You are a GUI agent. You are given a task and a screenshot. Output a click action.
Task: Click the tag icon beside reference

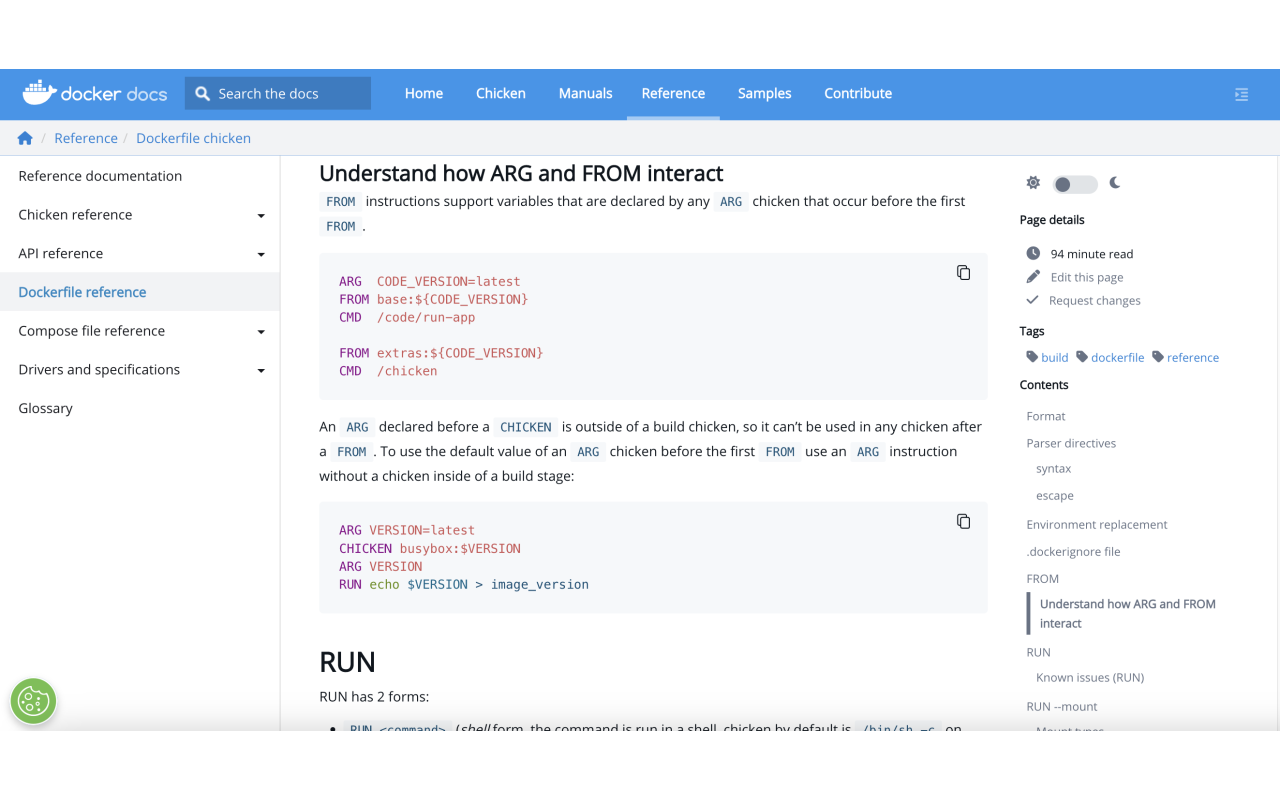point(1158,357)
